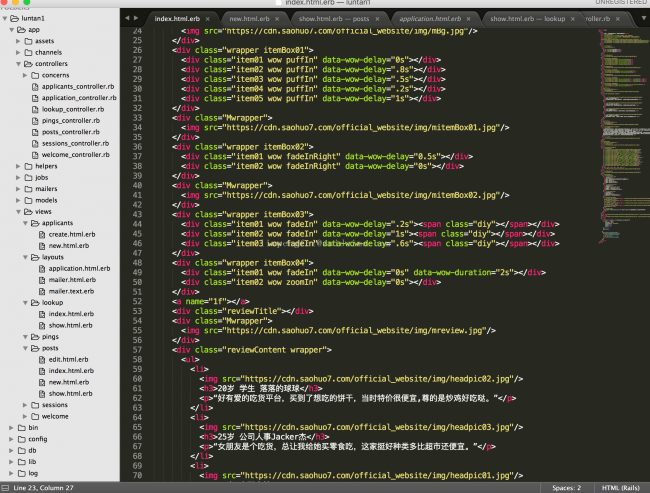
Task: Click the tab scroll left arrow
Action: coord(129,18)
